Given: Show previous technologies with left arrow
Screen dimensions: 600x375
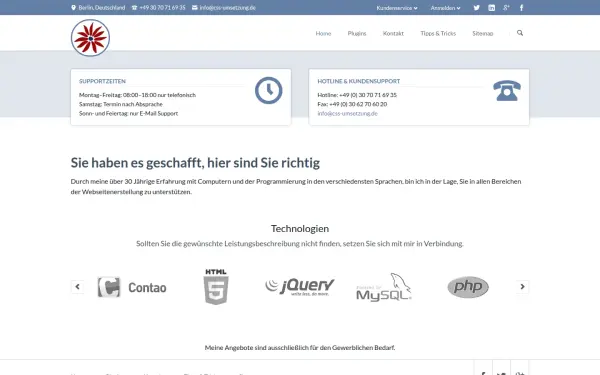Looking at the screenshot, I should point(77,287).
